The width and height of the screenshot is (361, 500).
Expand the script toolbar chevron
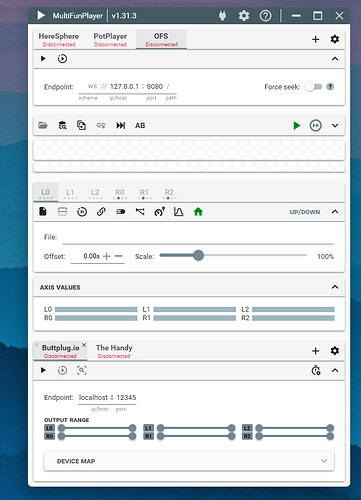(335, 126)
